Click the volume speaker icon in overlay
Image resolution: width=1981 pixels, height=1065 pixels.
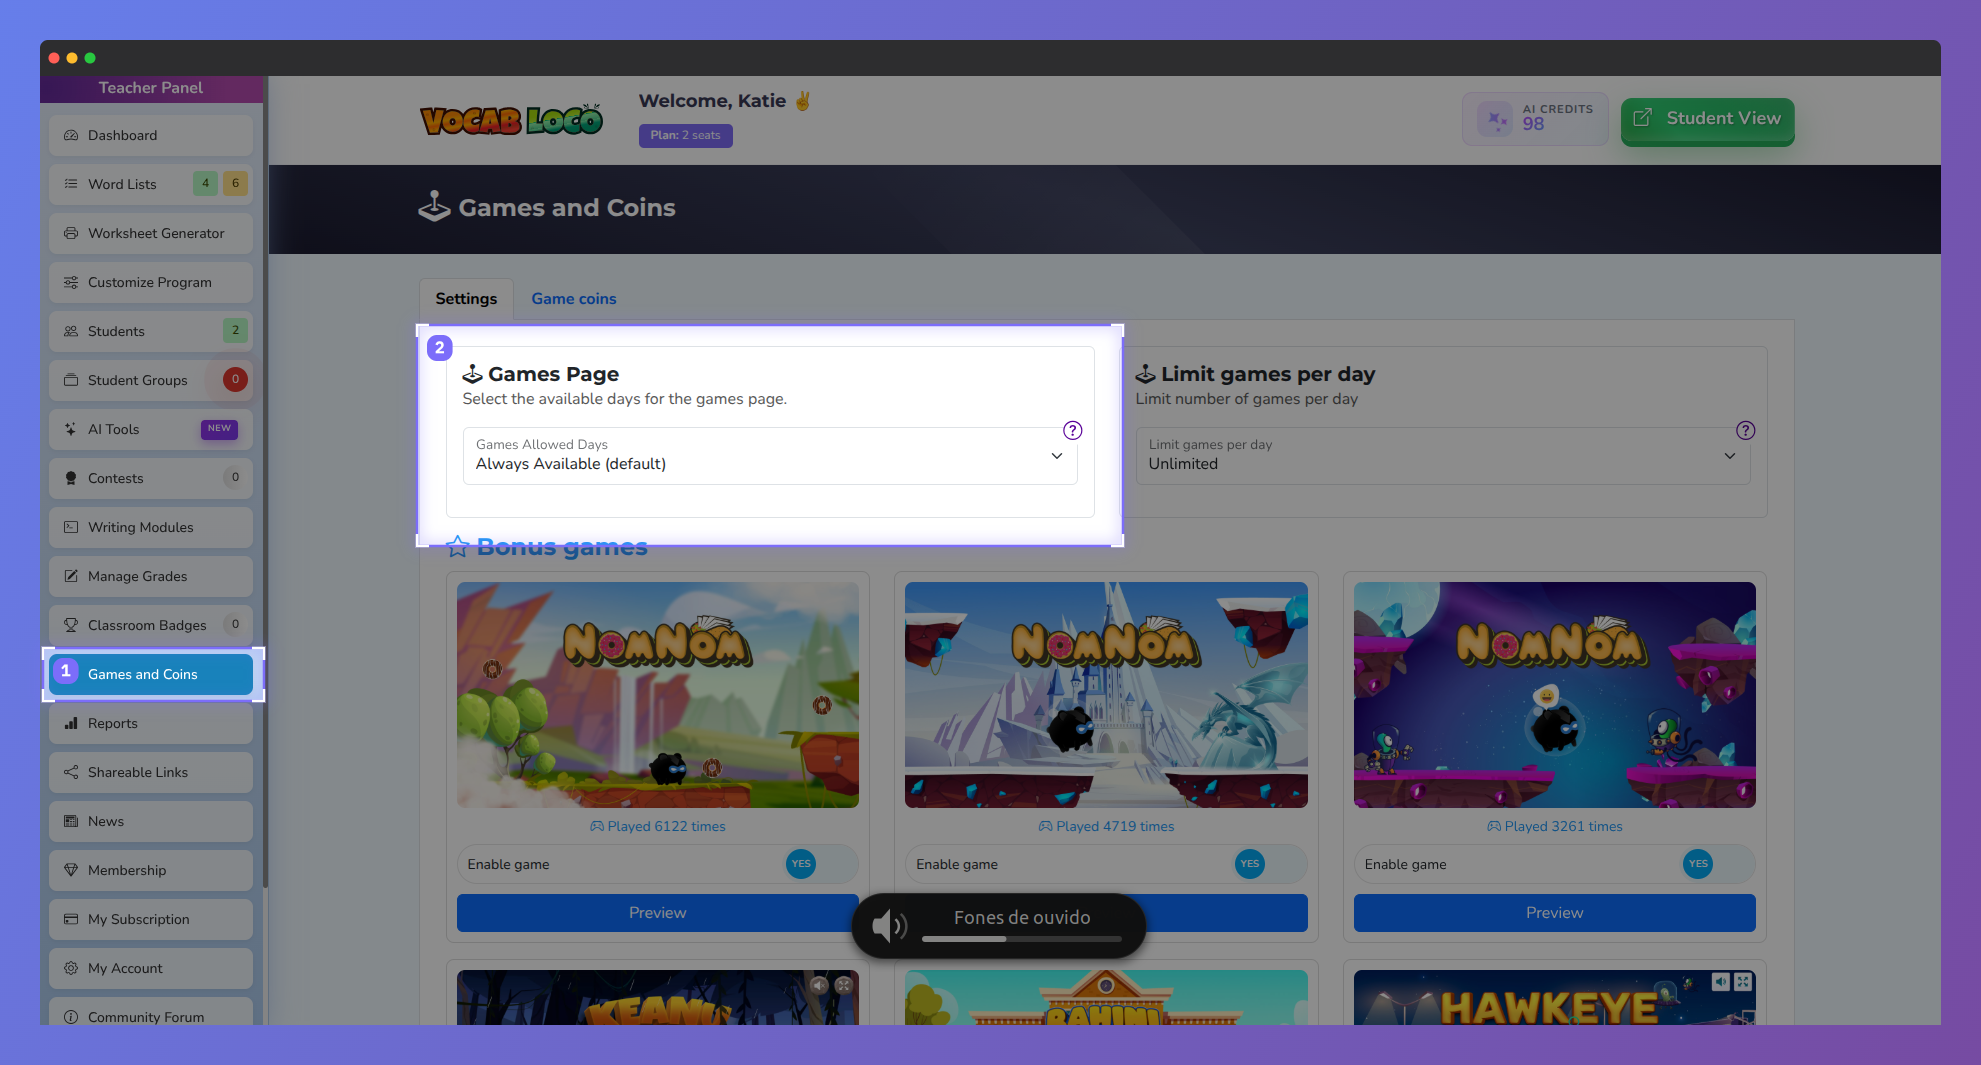pos(888,926)
